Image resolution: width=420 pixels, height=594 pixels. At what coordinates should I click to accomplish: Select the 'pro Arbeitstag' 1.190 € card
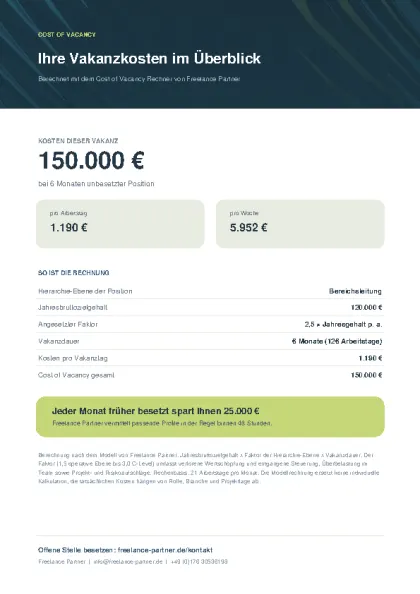[120, 224]
